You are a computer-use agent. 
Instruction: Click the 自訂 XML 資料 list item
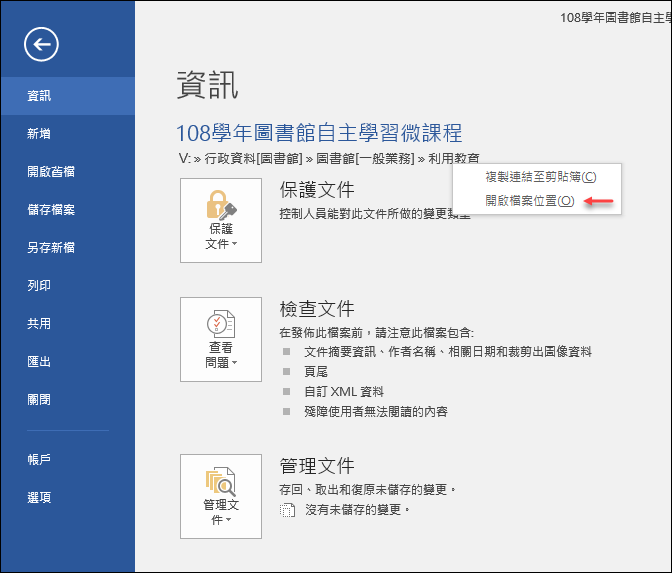[x=344, y=392]
